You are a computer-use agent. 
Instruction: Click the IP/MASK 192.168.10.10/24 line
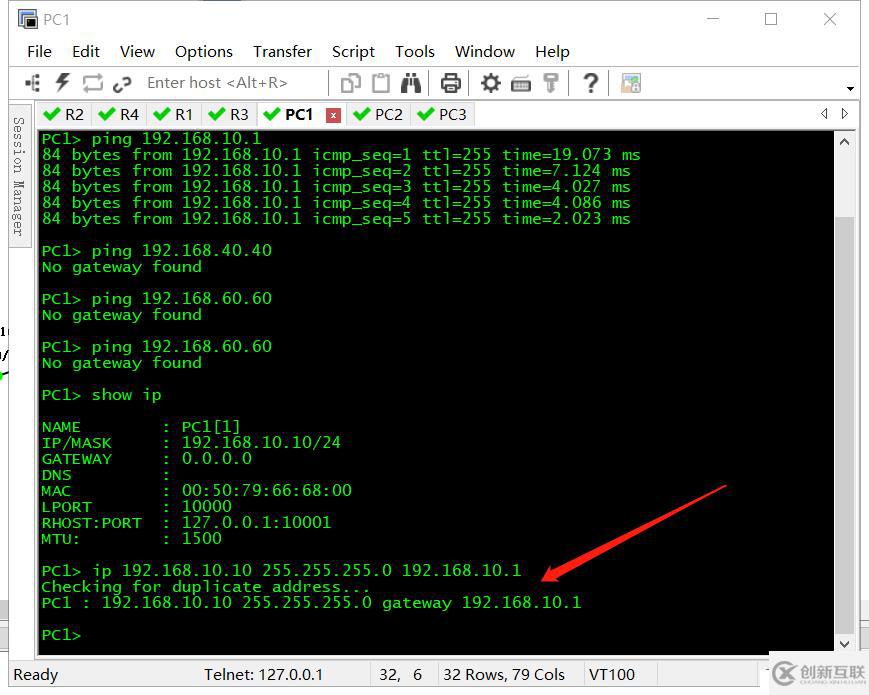click(191, 442)
